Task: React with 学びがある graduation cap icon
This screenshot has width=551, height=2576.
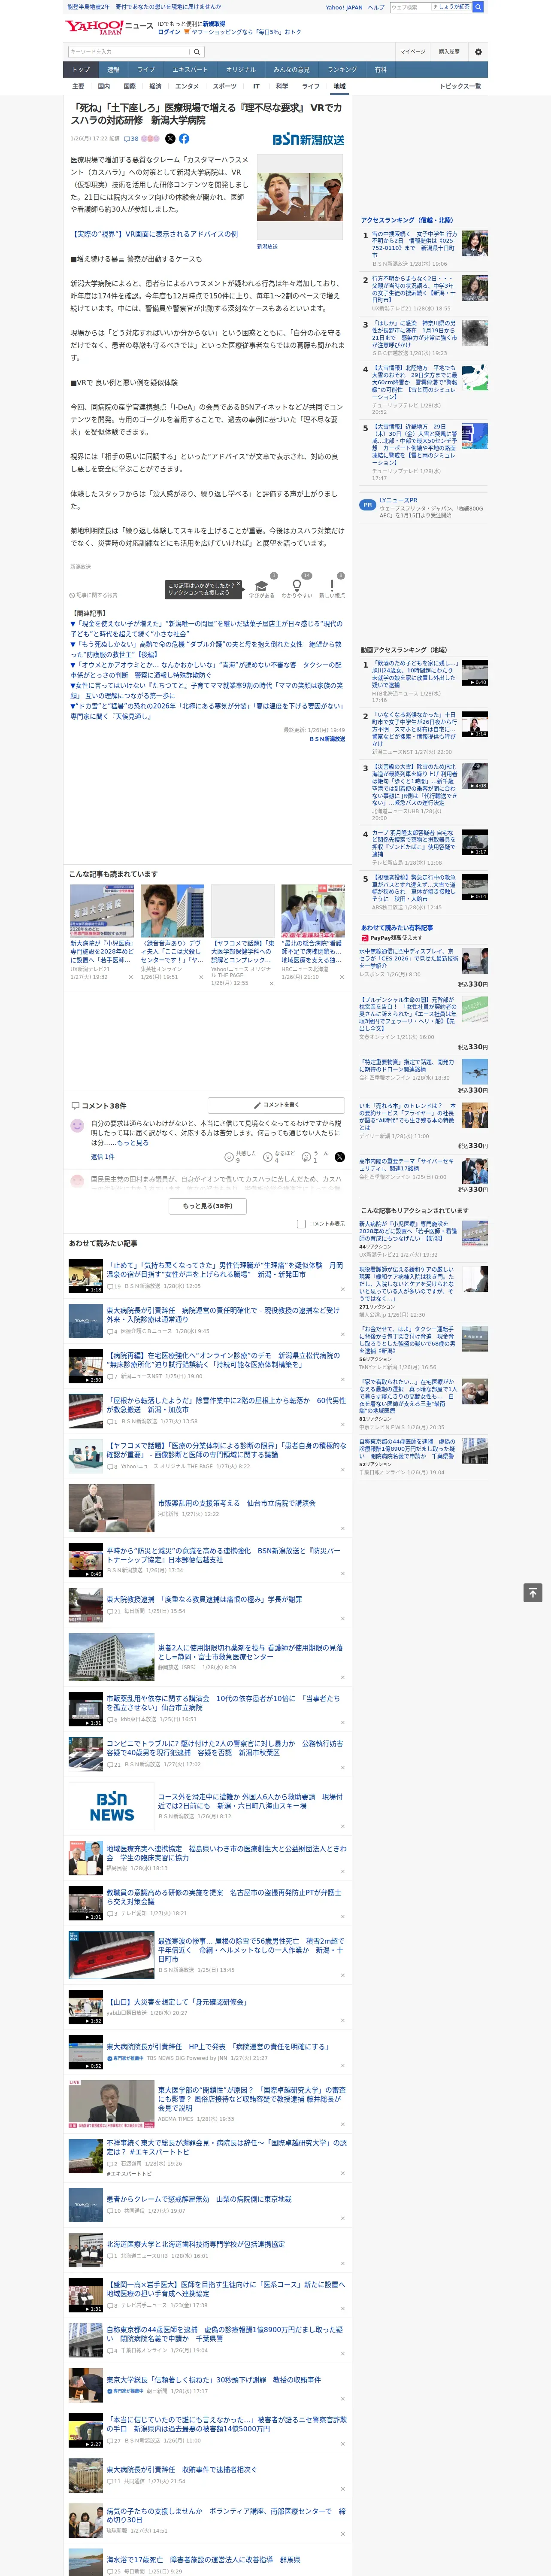Action: point(262,587)
